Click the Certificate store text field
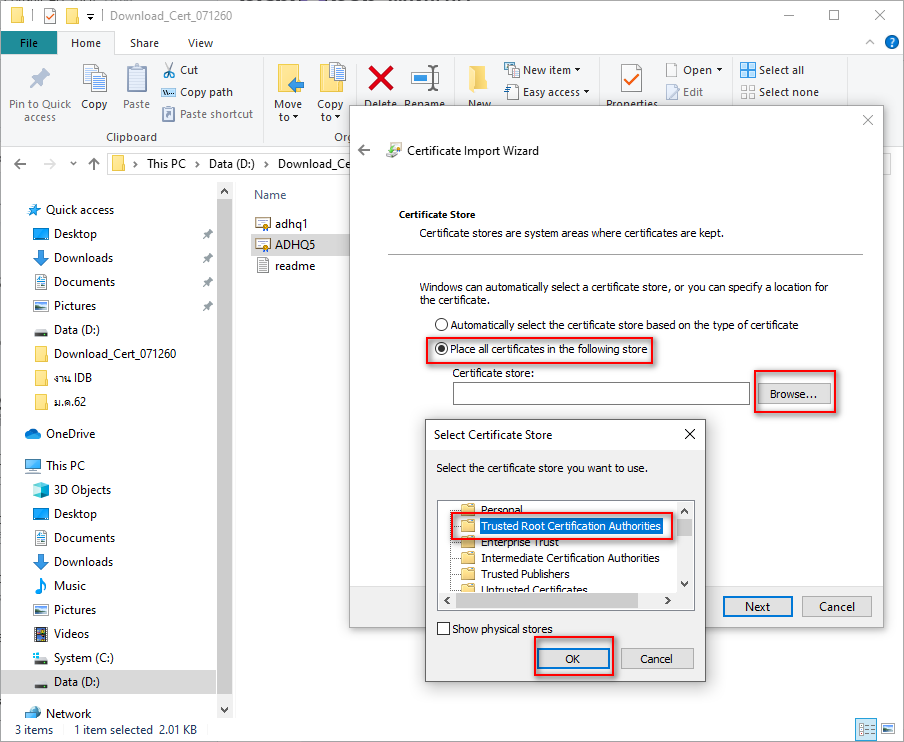 [x=601, y=394]
